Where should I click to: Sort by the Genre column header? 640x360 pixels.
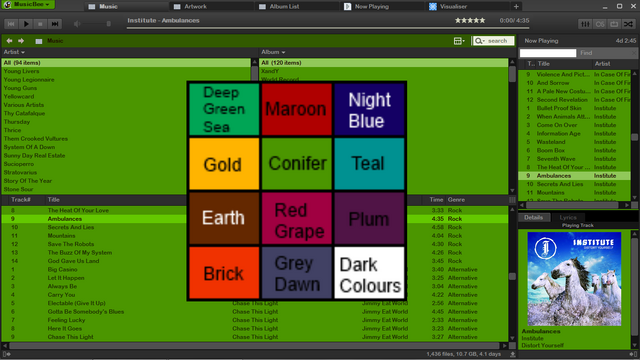tap(456, 200)
